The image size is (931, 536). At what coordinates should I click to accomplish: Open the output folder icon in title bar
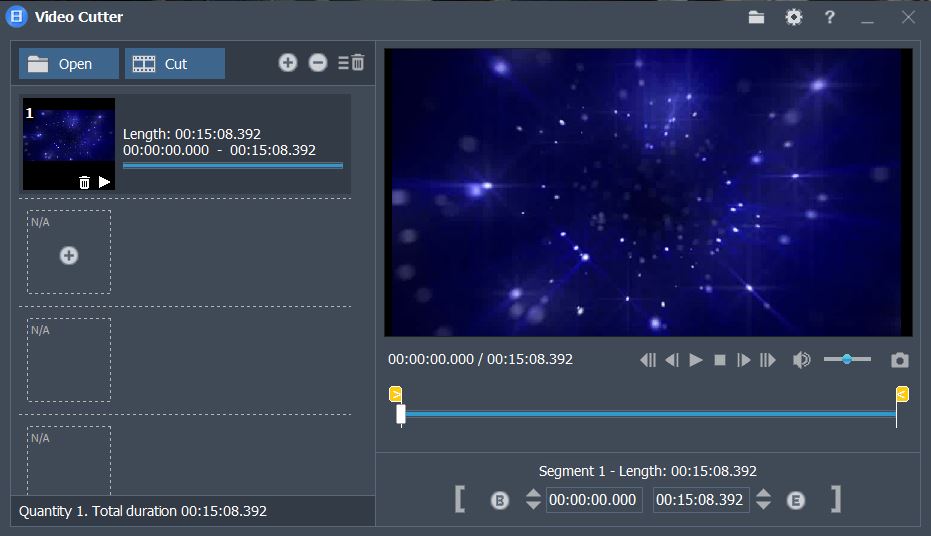coord(756,17)
